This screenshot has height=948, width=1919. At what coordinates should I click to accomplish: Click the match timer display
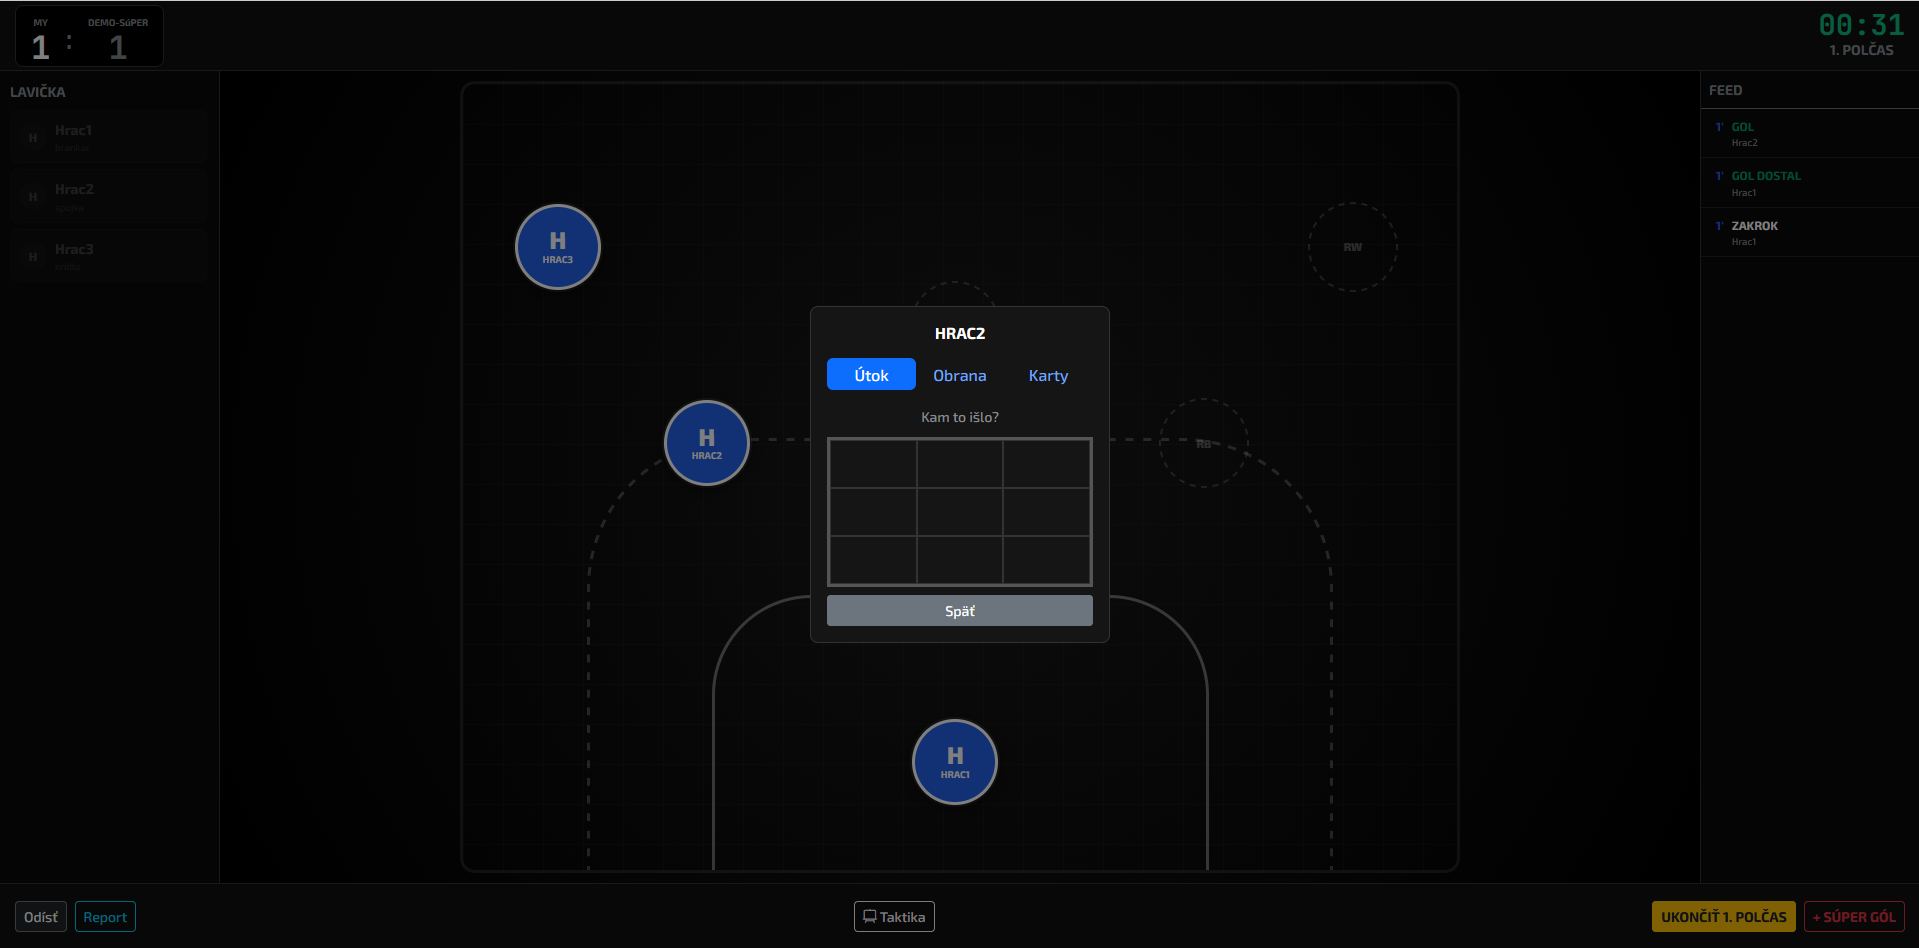(x=1860, y=25)
